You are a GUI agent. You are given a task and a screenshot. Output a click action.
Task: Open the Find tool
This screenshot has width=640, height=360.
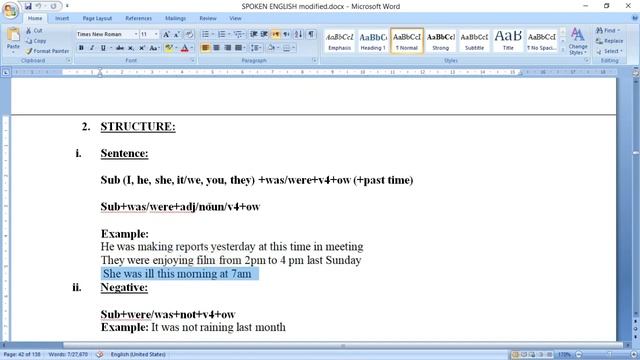click(607, 31)
